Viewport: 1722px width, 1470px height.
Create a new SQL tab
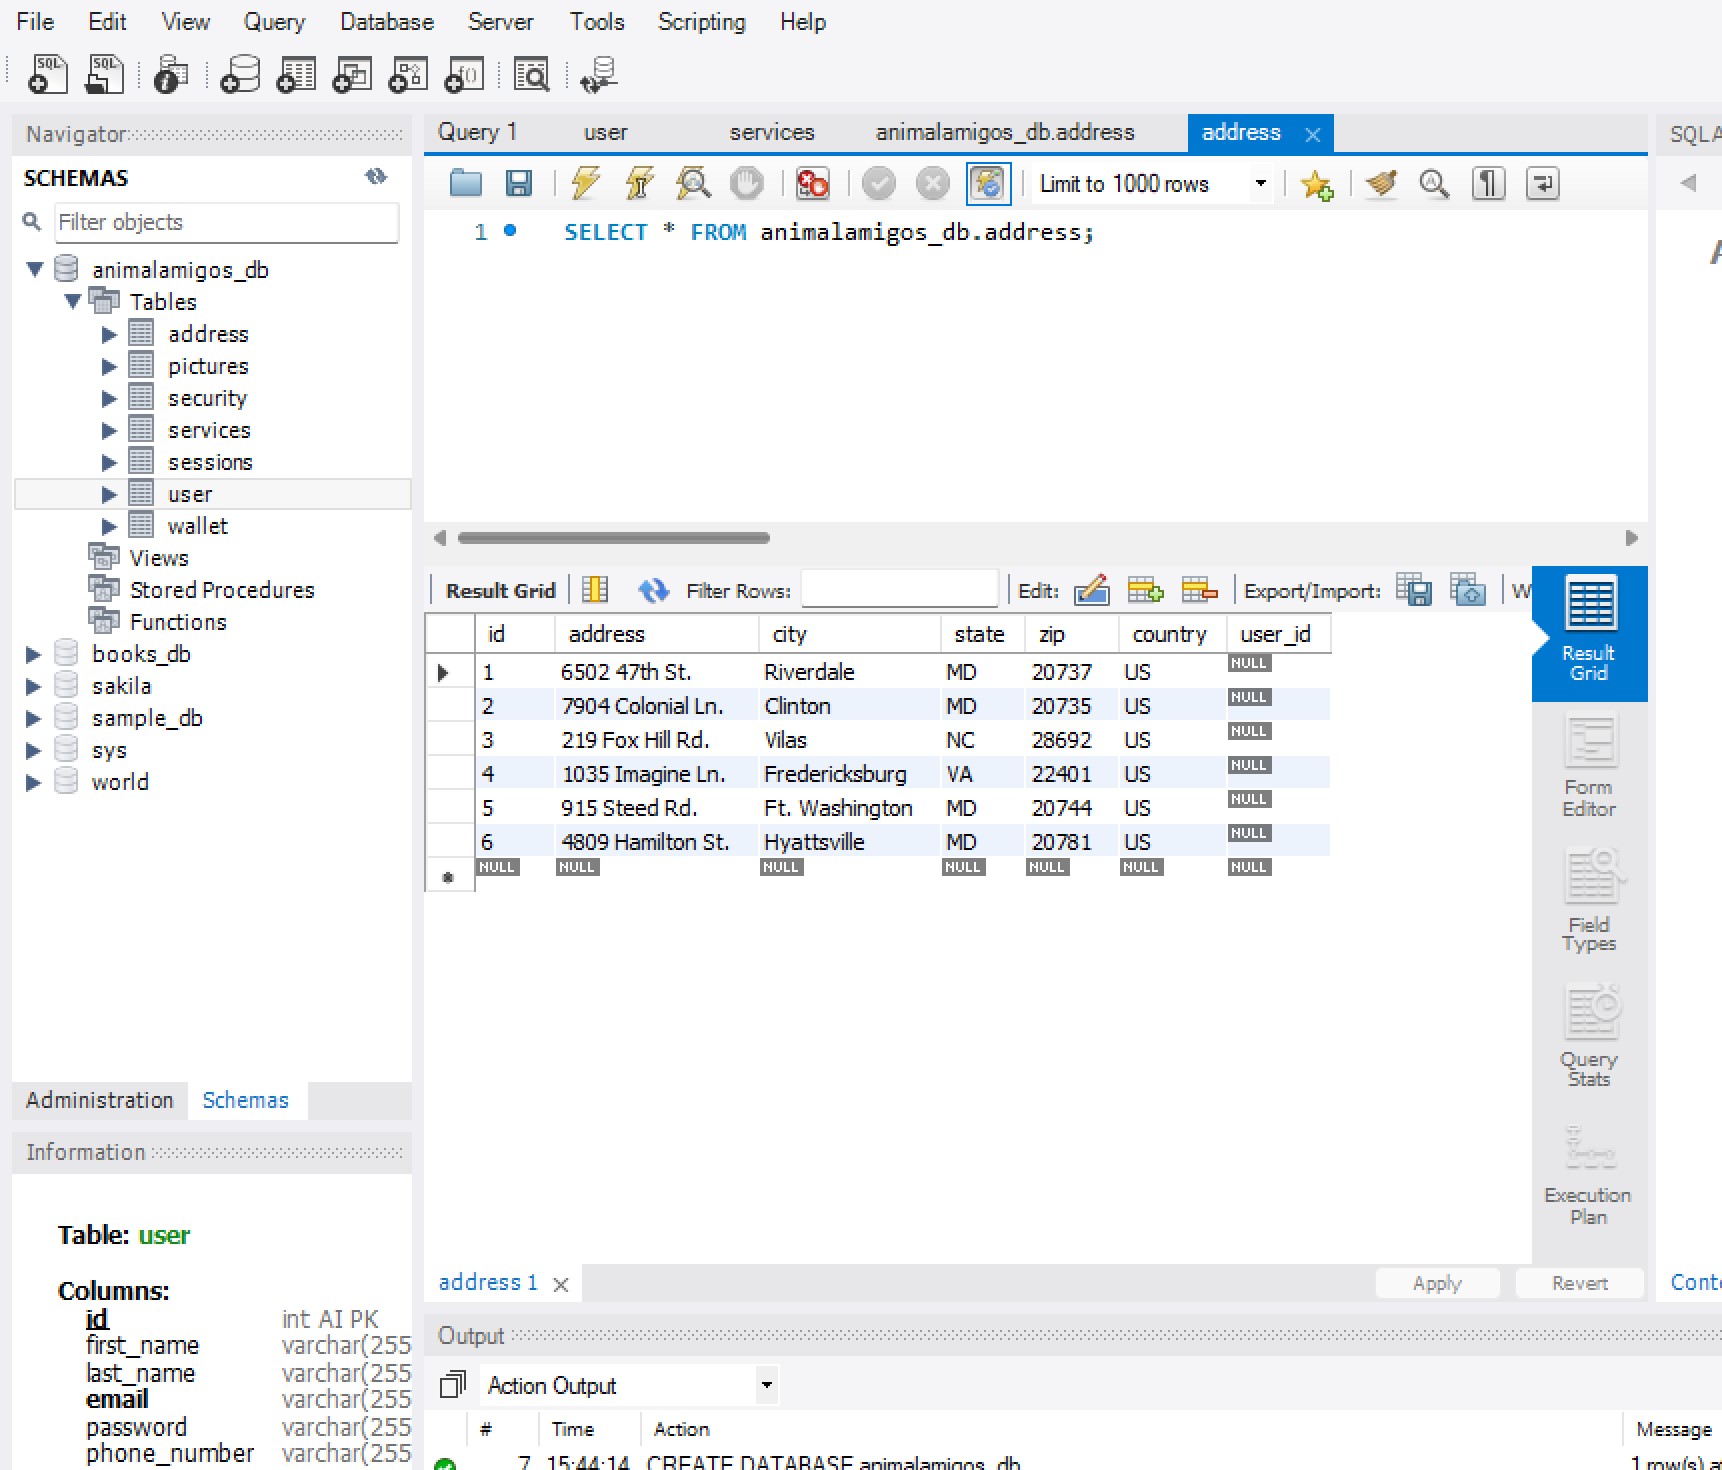tap(46, 73)
